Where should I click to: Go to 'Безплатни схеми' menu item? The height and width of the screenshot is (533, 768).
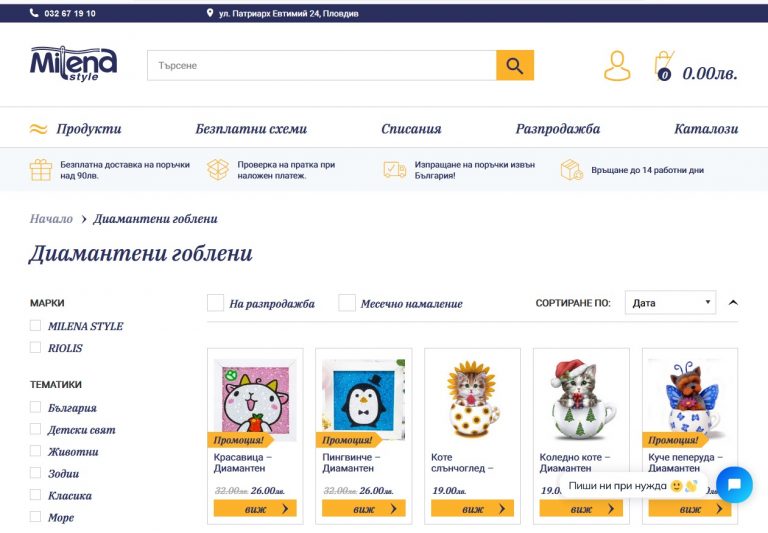tap(251, 129)
